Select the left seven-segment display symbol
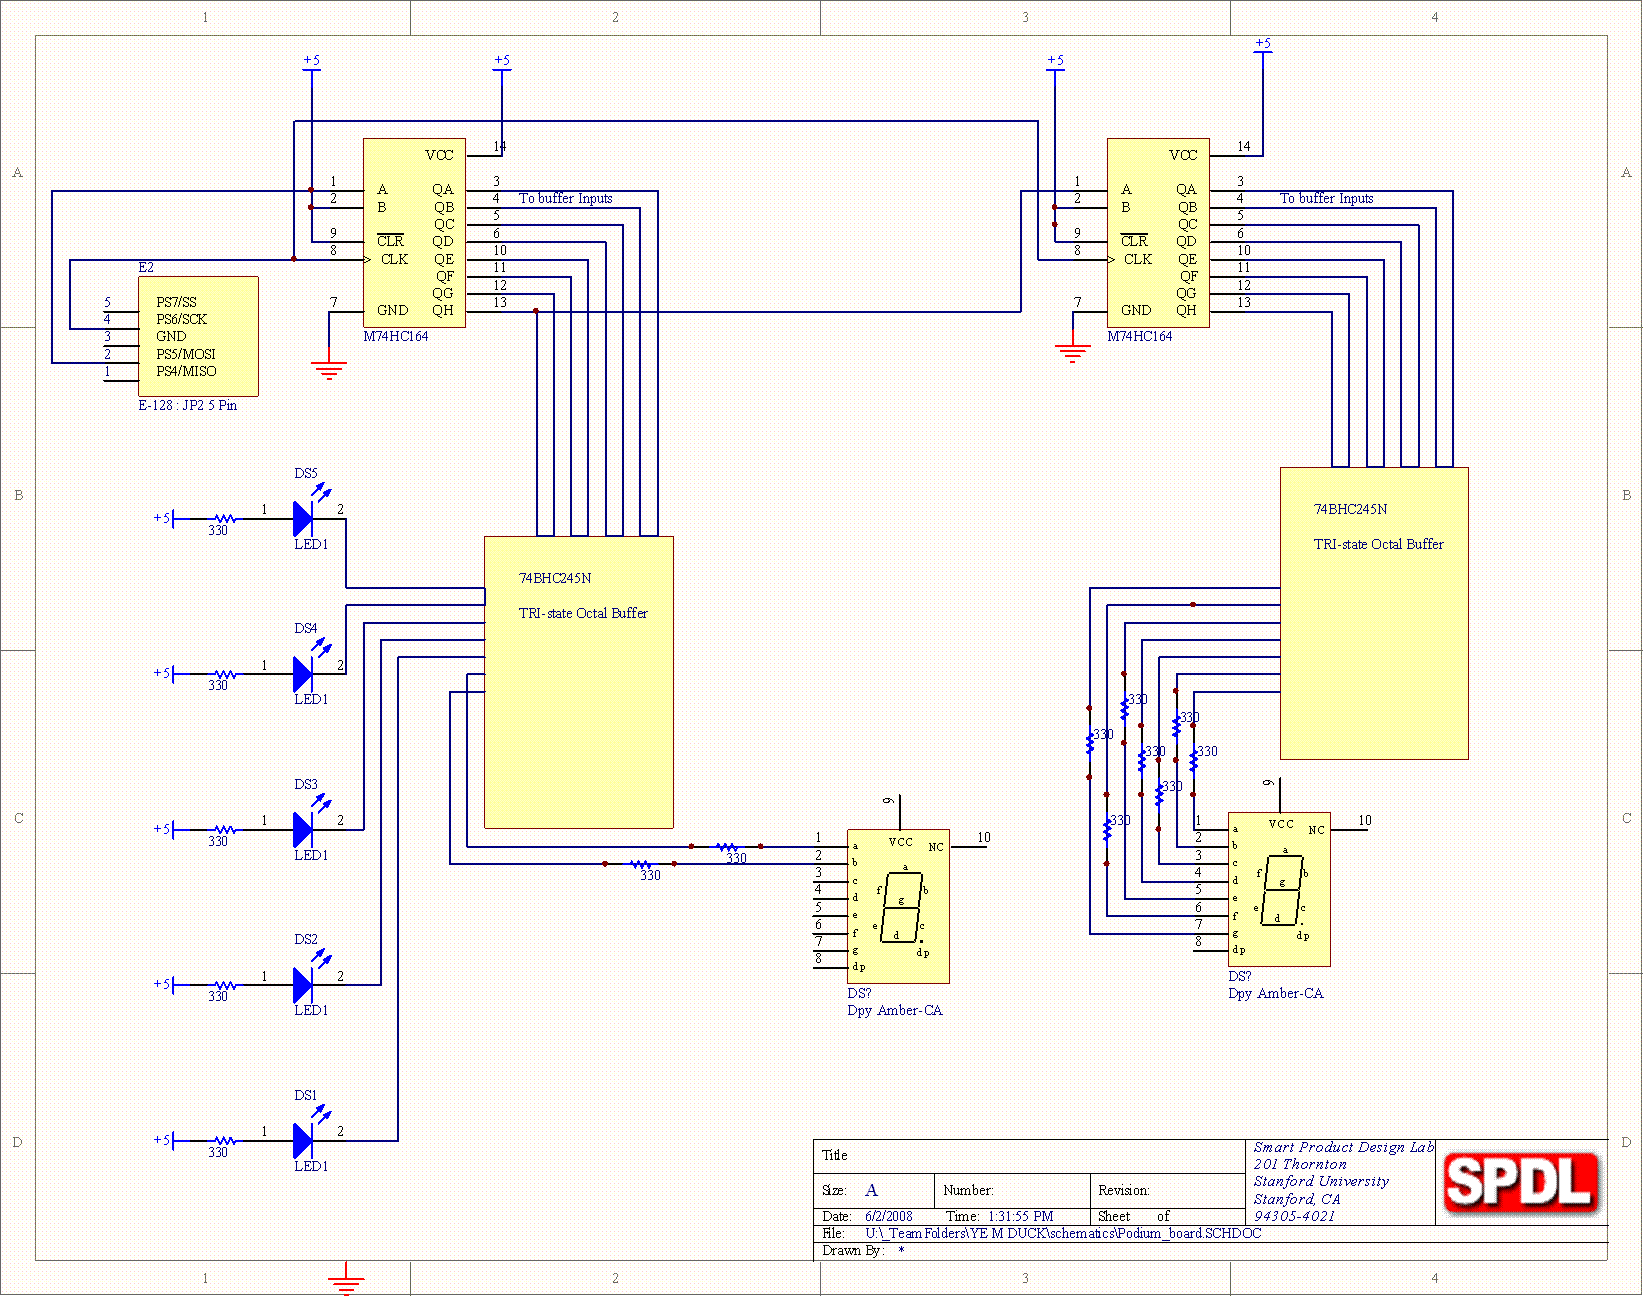1644x1297 pixels. 897,906
